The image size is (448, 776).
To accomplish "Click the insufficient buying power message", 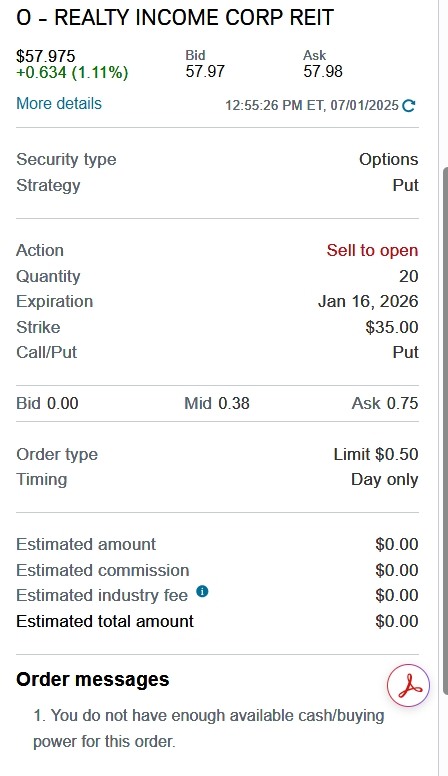I will pyautogui.click(x=209, y=728).
